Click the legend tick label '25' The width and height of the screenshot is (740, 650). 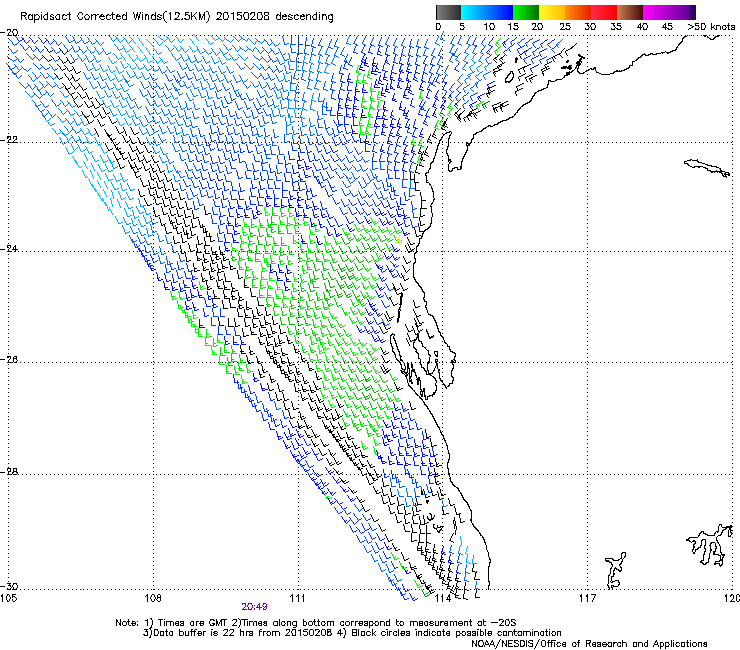click(x=565, y=27)
